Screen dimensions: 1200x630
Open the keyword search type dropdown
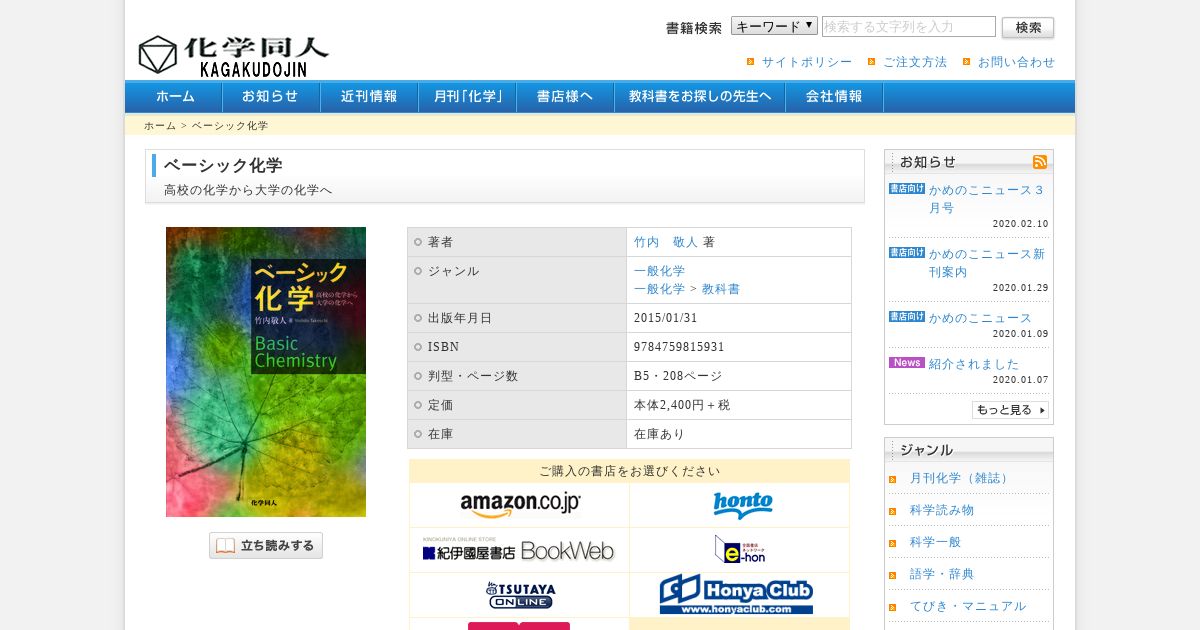[x=774, y=26]
